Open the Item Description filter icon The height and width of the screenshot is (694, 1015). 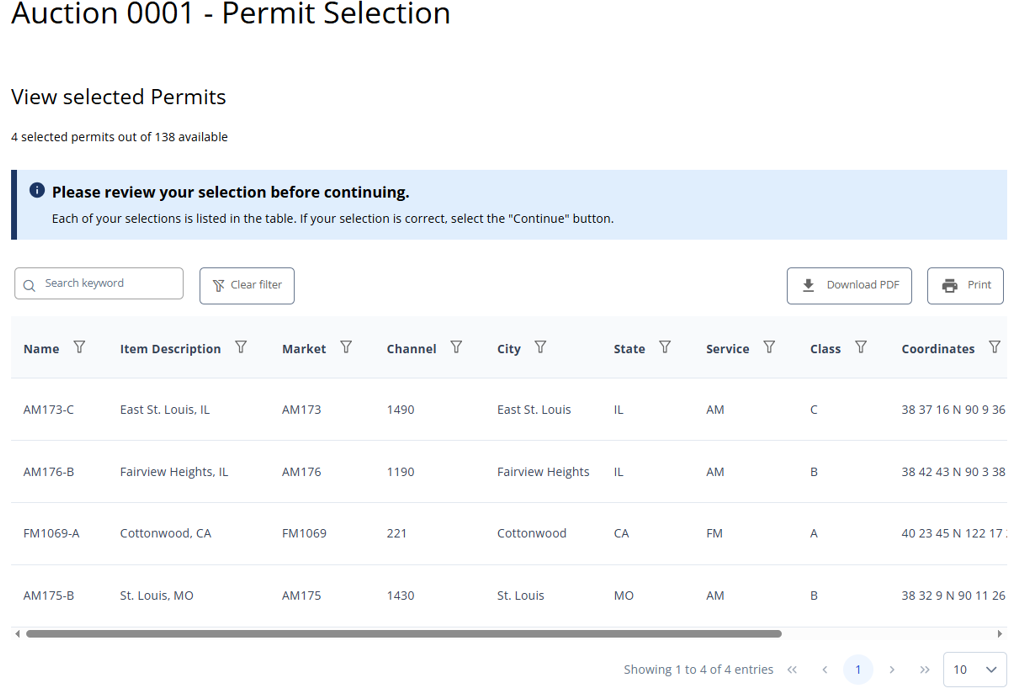point(241,348)
